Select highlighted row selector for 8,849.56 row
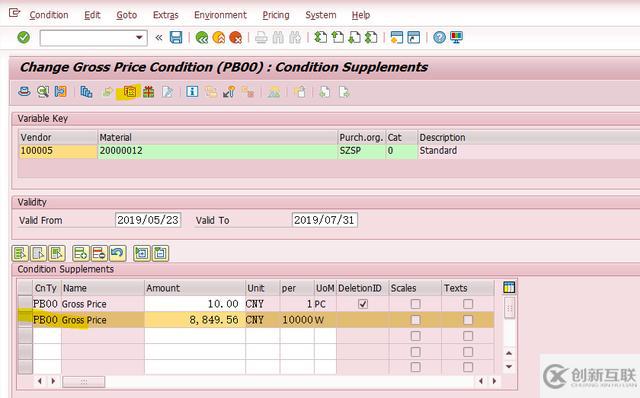This screenshot has height=398, width=640. pyautogui.click(x=25, y=320)
